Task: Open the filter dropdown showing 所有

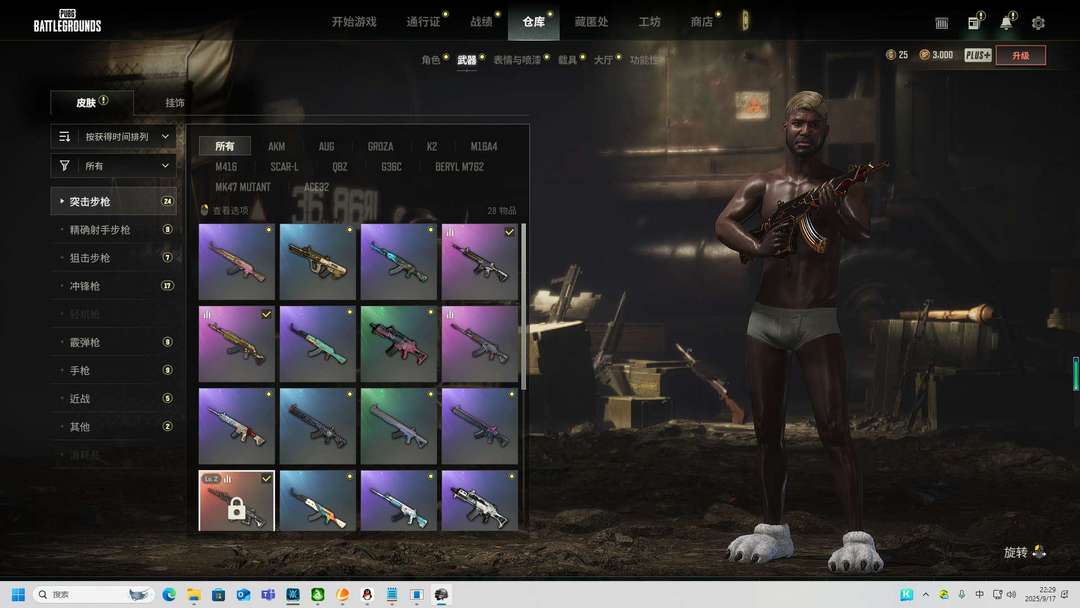Action: 114,166
